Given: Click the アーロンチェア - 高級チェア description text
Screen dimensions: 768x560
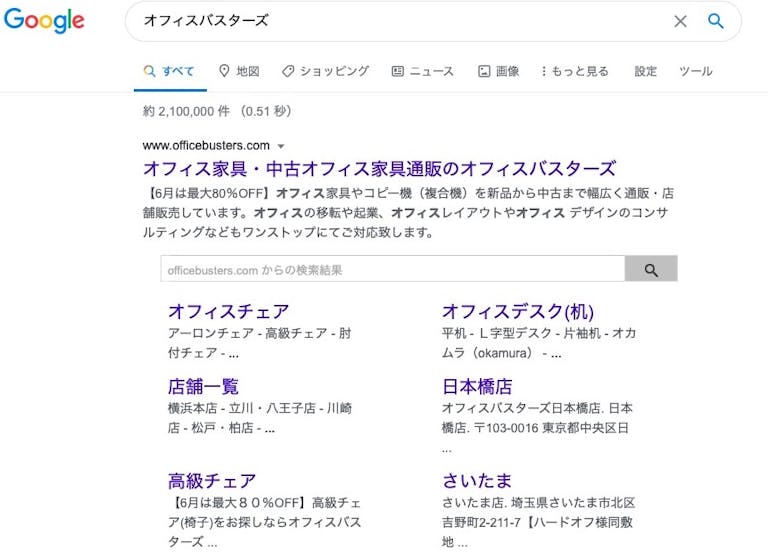Looking at the screenshot, I should 260,343.
